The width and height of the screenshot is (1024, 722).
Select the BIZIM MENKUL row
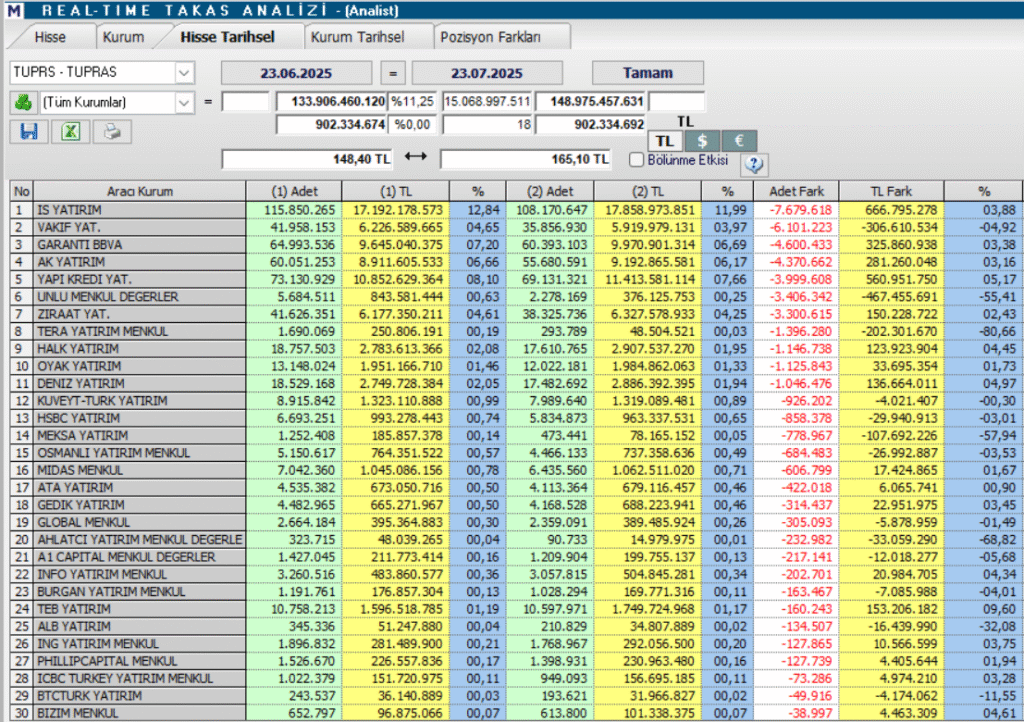coord(516,713)
